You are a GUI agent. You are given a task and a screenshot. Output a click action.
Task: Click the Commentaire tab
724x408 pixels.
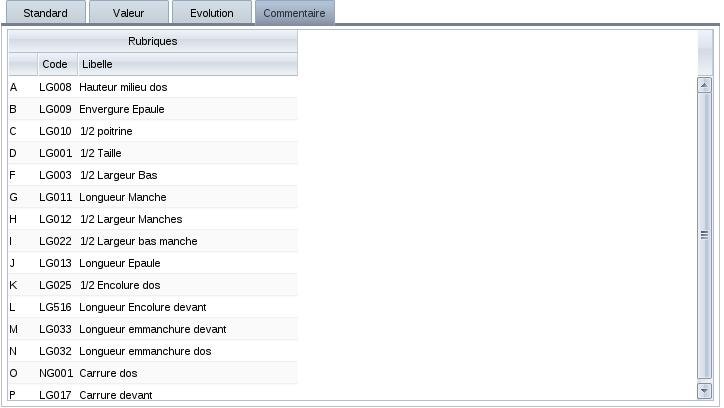point(294,13)
